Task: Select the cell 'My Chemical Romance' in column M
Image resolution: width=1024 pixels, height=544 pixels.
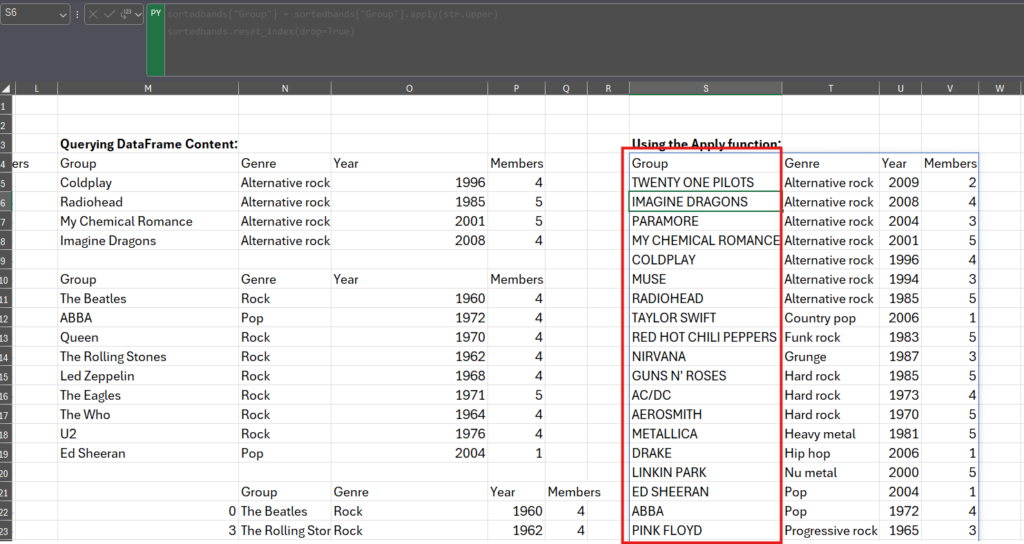Action: tap(148, 221)
